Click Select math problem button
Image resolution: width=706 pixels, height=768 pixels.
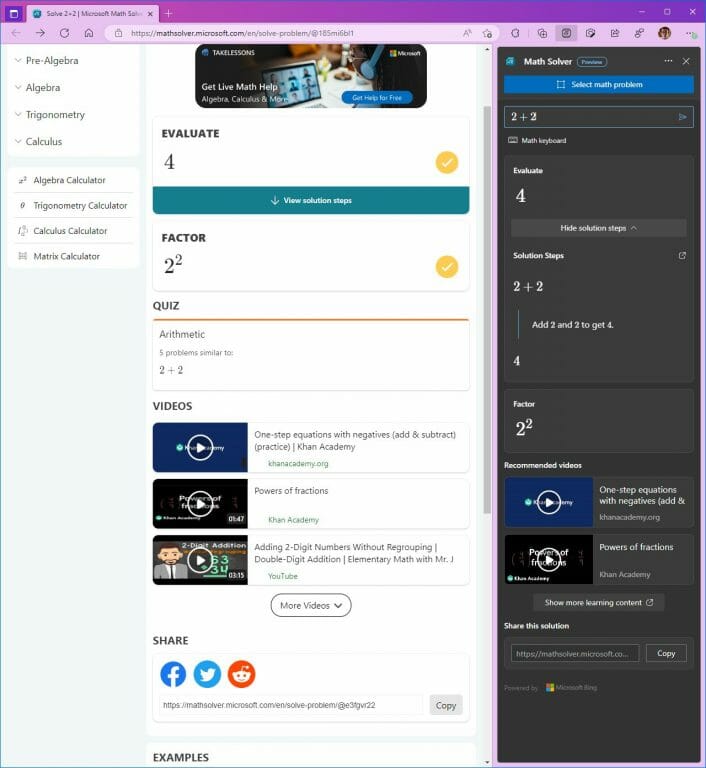coord(599,85)
